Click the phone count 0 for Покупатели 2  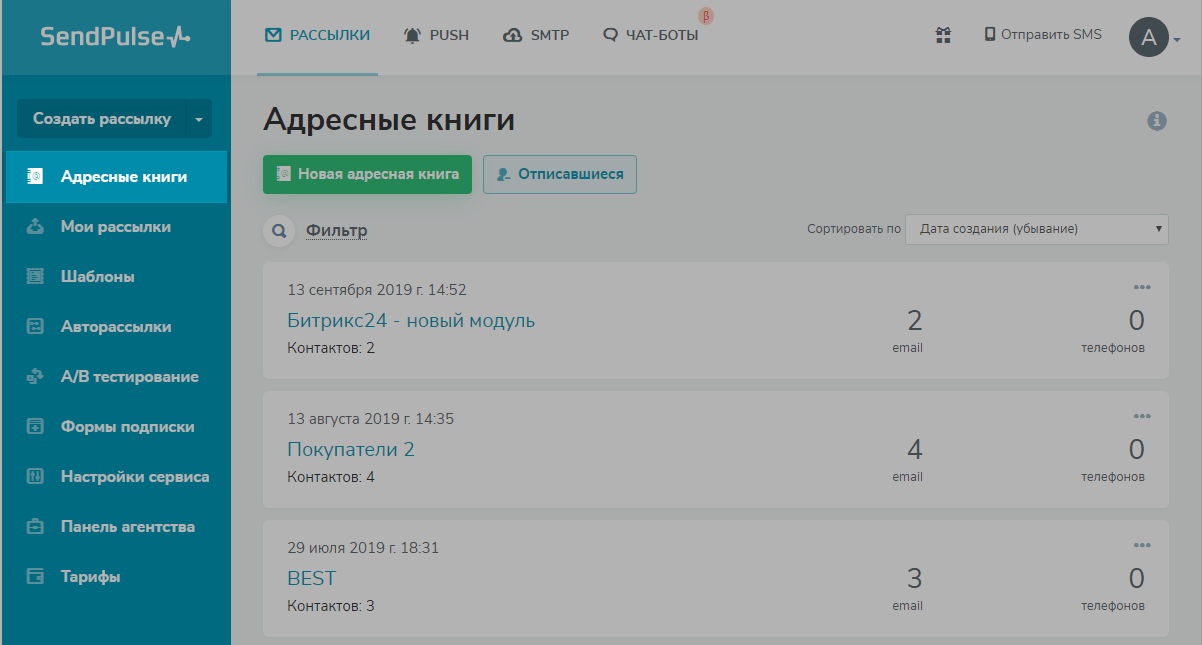1136,449
